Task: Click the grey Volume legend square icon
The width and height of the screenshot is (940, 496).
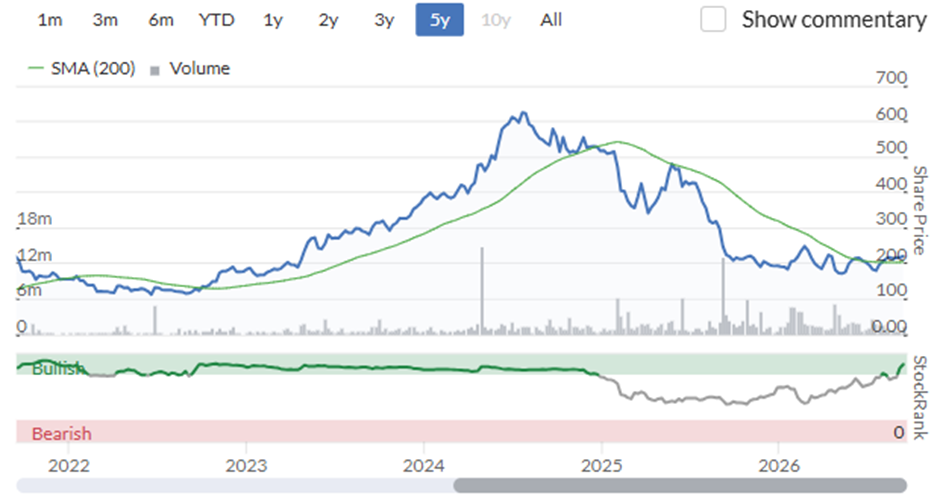Action: tap(155, 71)
